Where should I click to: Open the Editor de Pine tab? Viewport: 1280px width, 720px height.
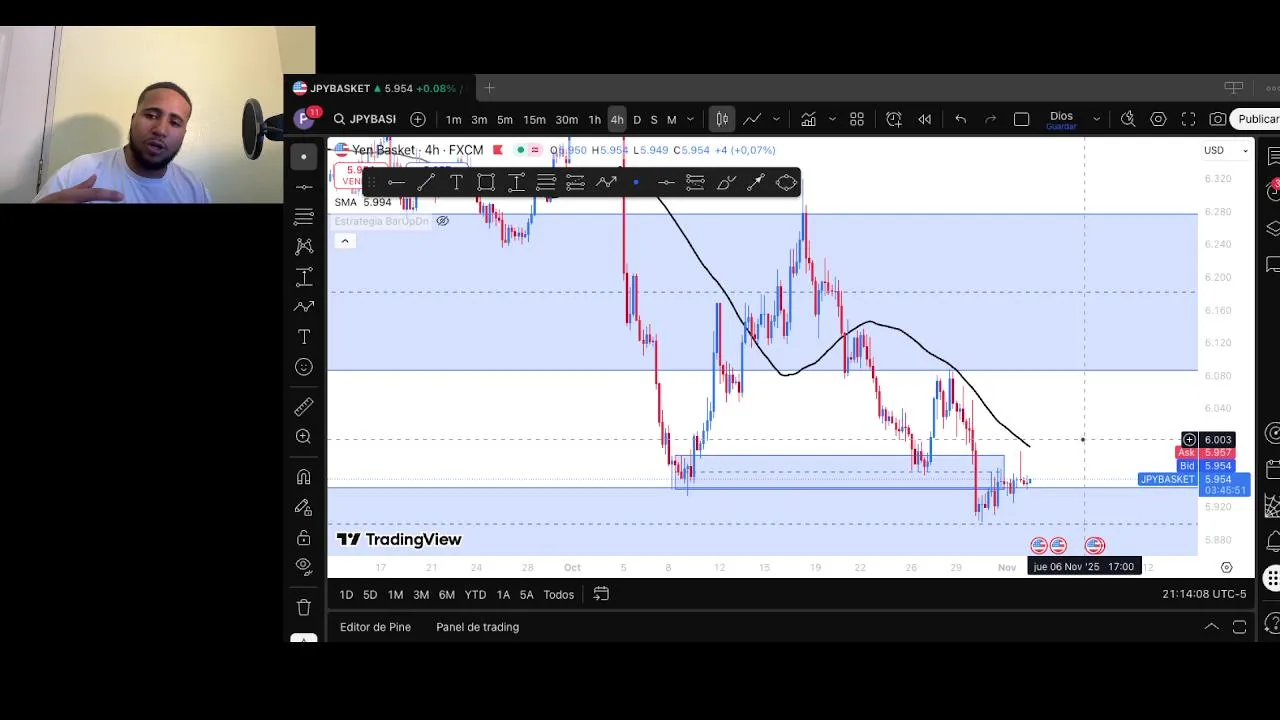pos(375,627)
